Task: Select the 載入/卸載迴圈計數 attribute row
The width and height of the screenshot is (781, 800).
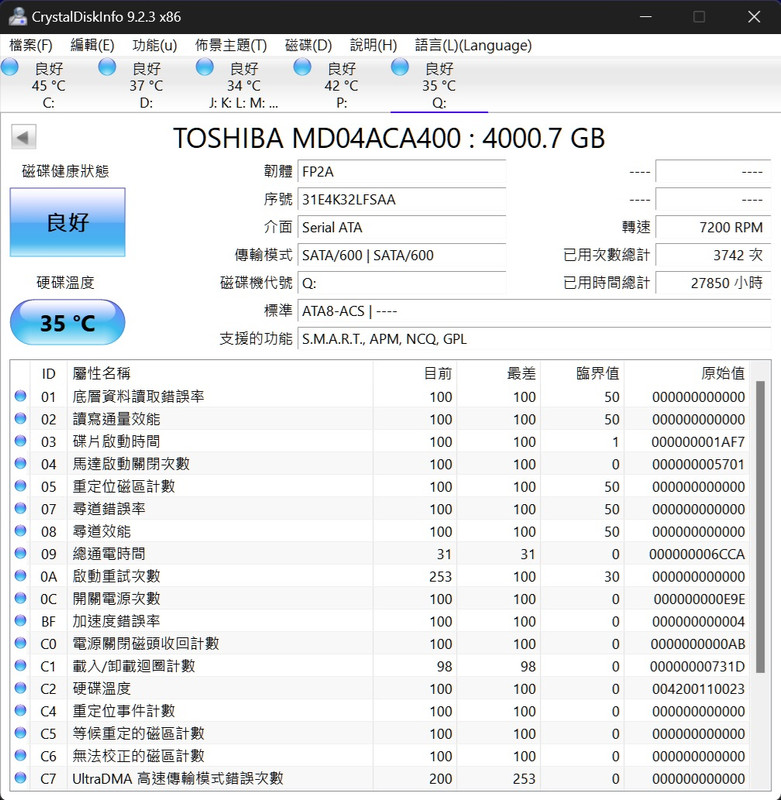Action: 380,666
